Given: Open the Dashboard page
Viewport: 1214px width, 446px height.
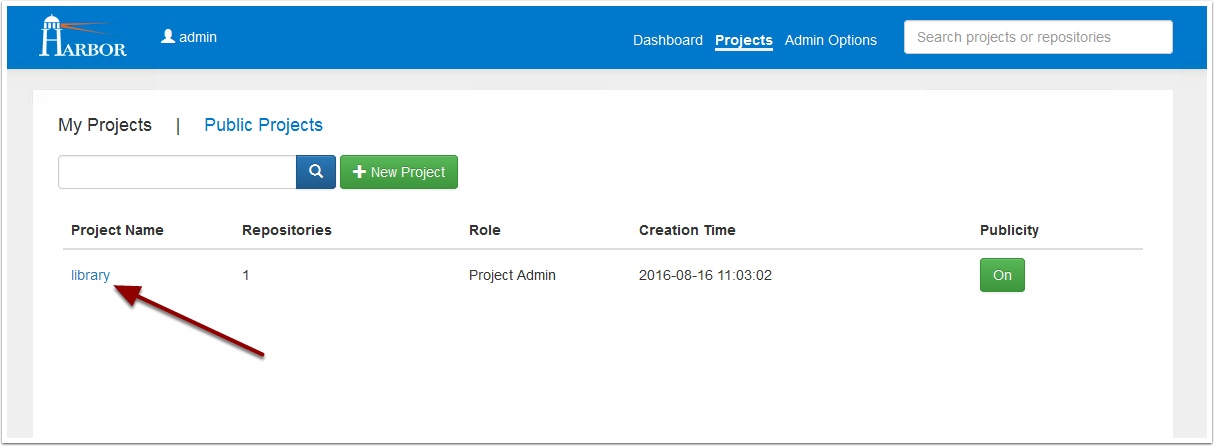Looking at the screenshot, I should (x=668, y=40).
